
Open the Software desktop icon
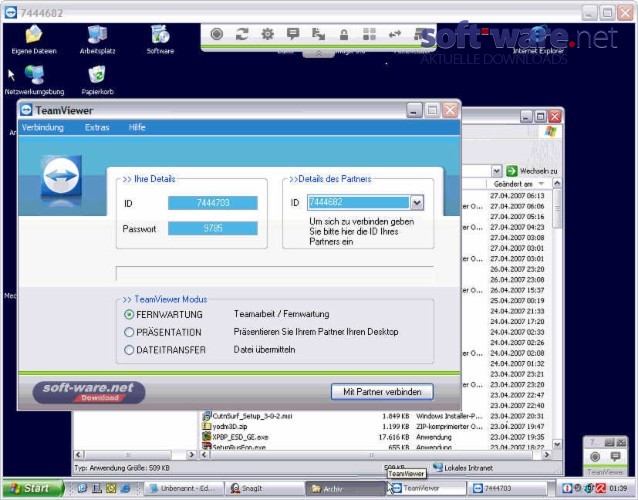pyautogui.click(x=160, y=39)
